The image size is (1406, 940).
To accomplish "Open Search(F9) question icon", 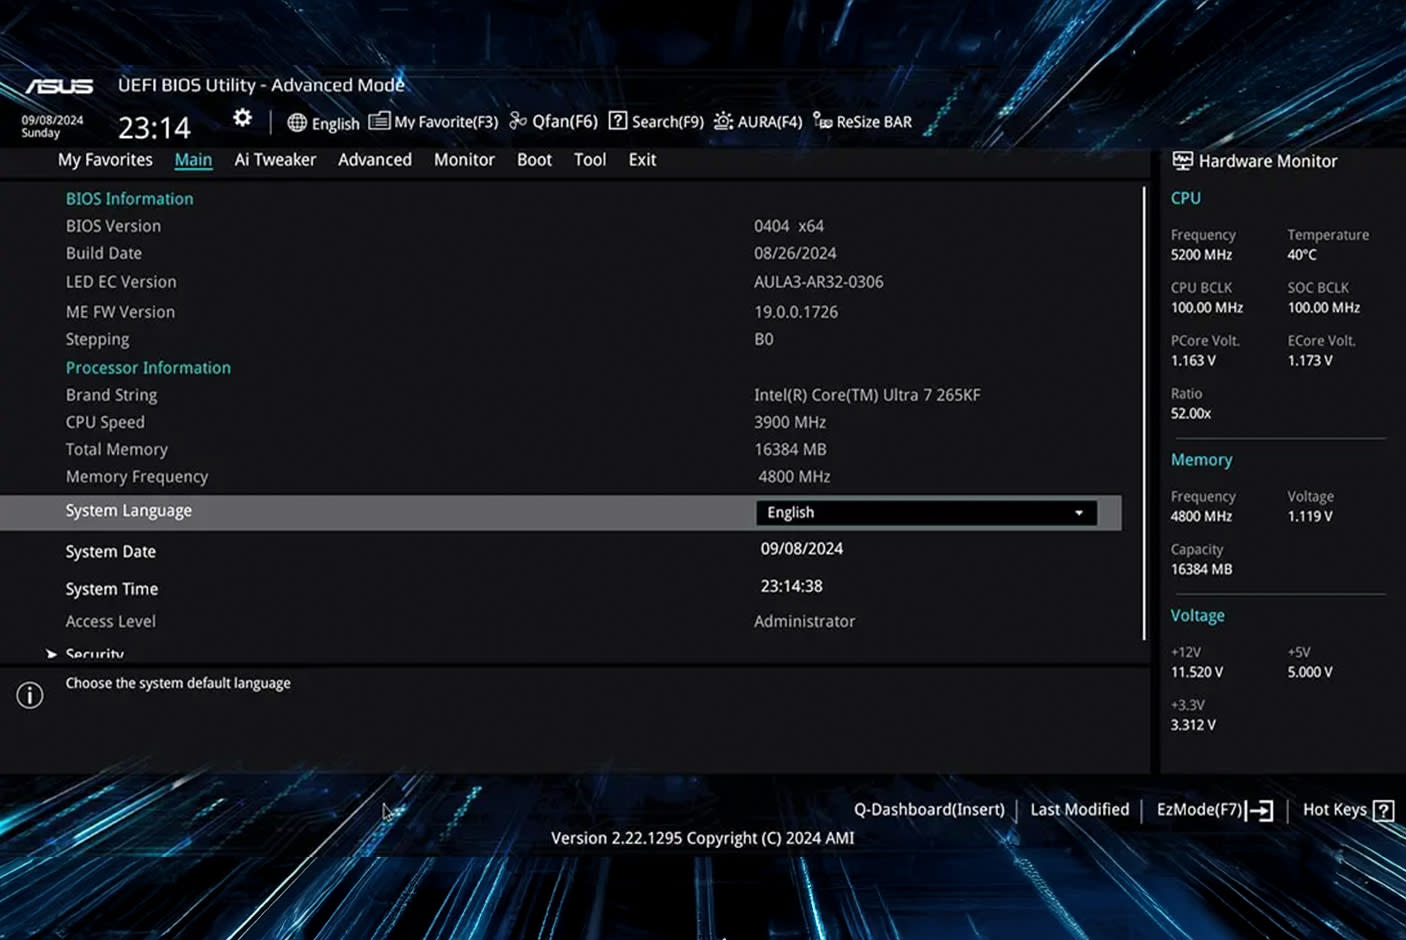I will point(618,121).
